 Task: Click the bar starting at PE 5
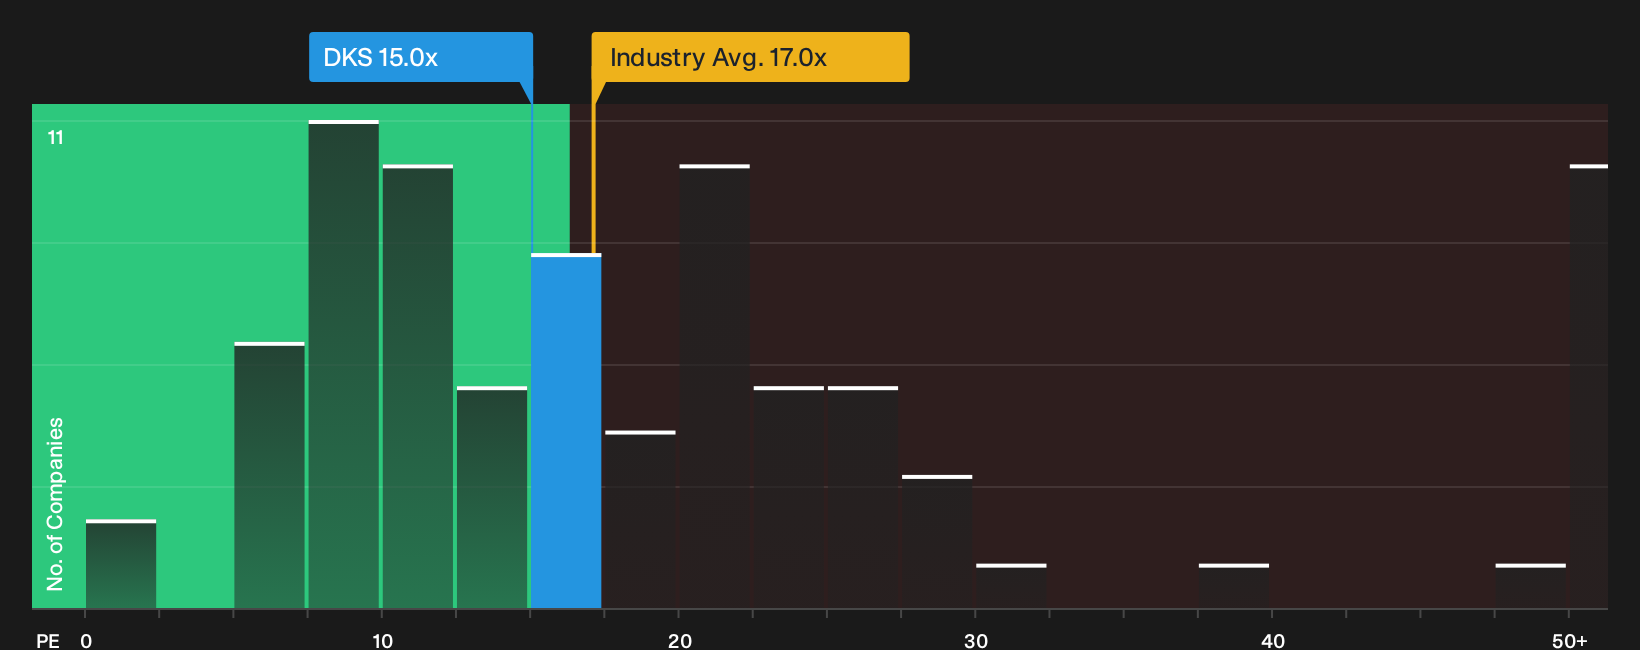coord(270,475)
